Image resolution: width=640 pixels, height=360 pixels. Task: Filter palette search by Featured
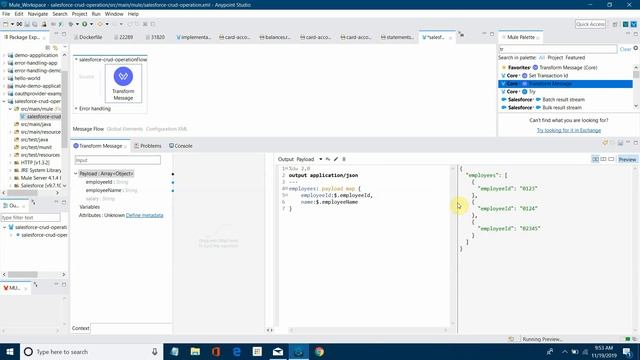tap(575, 58)
